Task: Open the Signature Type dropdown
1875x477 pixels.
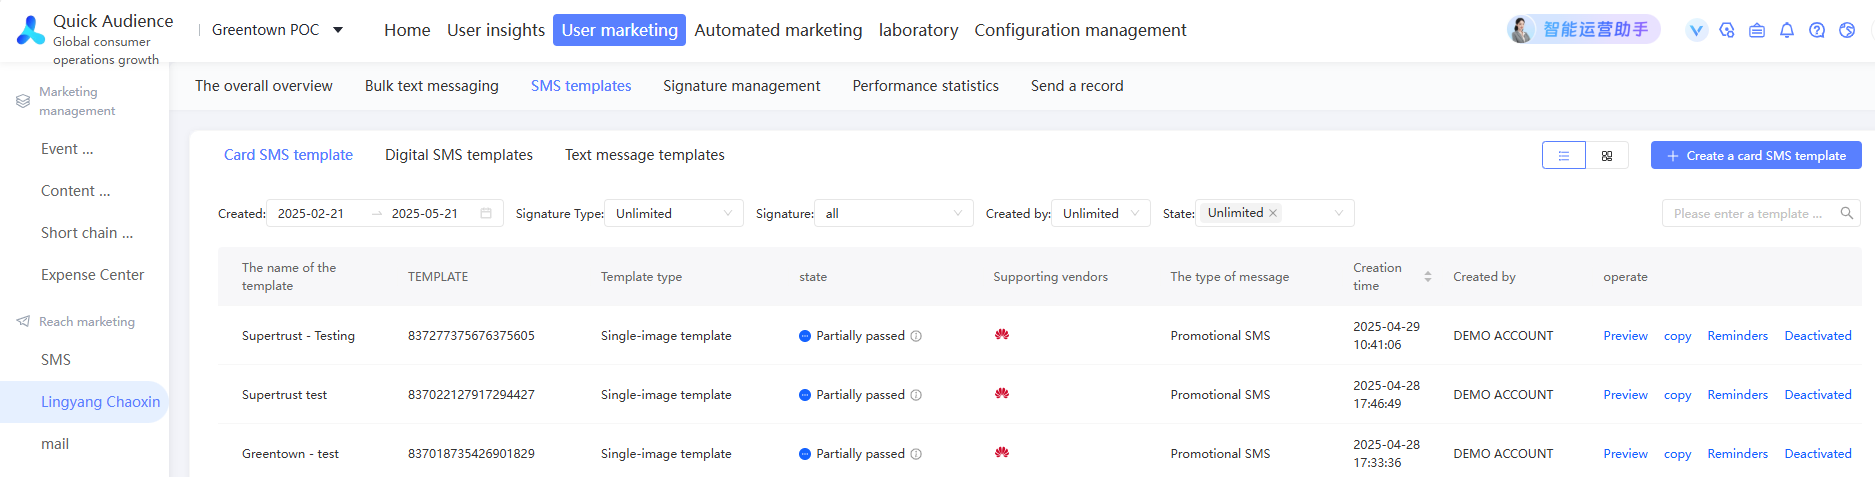Action: (674, 213)
